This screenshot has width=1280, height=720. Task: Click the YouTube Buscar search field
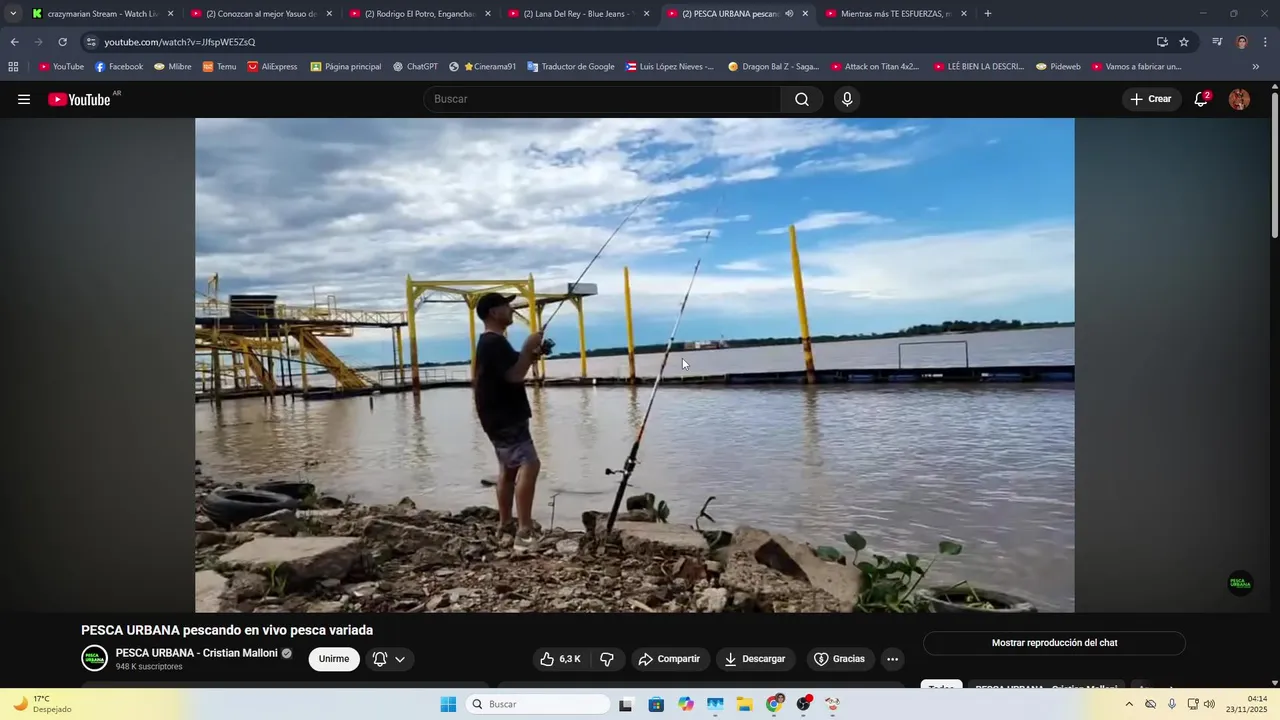602,99
